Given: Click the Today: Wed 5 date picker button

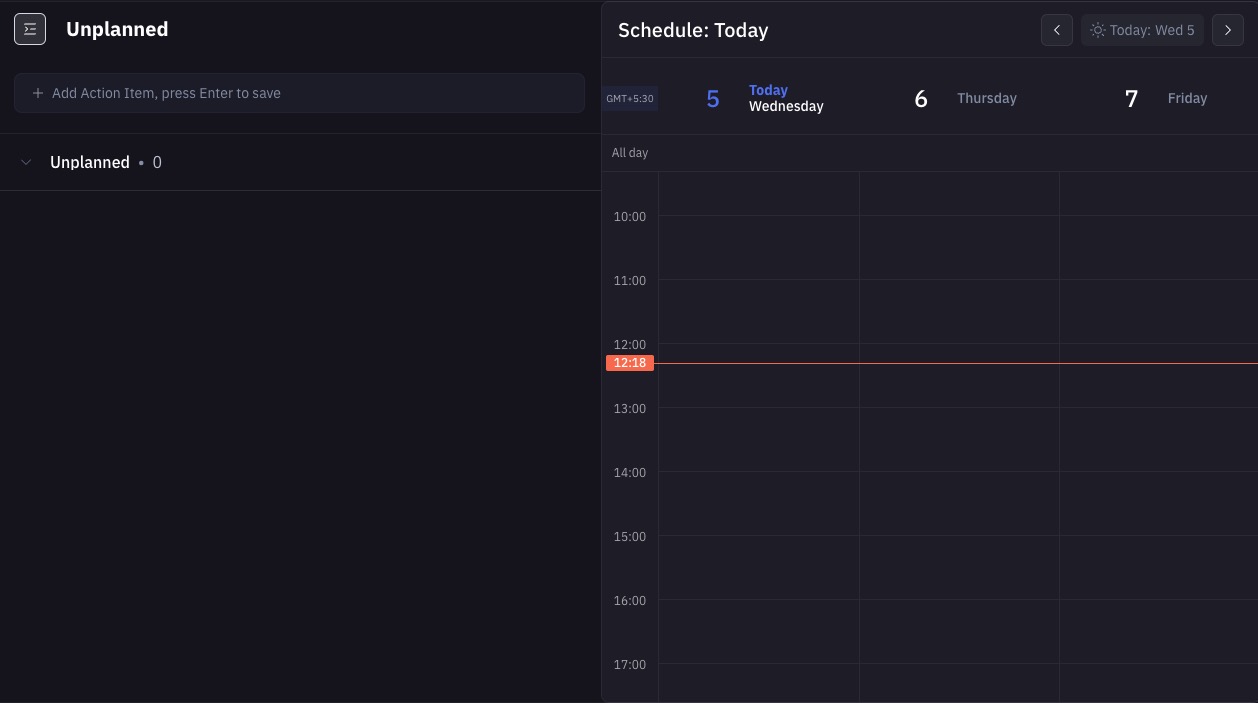Looking at the screenshot, I should (x=1143, y=30).
